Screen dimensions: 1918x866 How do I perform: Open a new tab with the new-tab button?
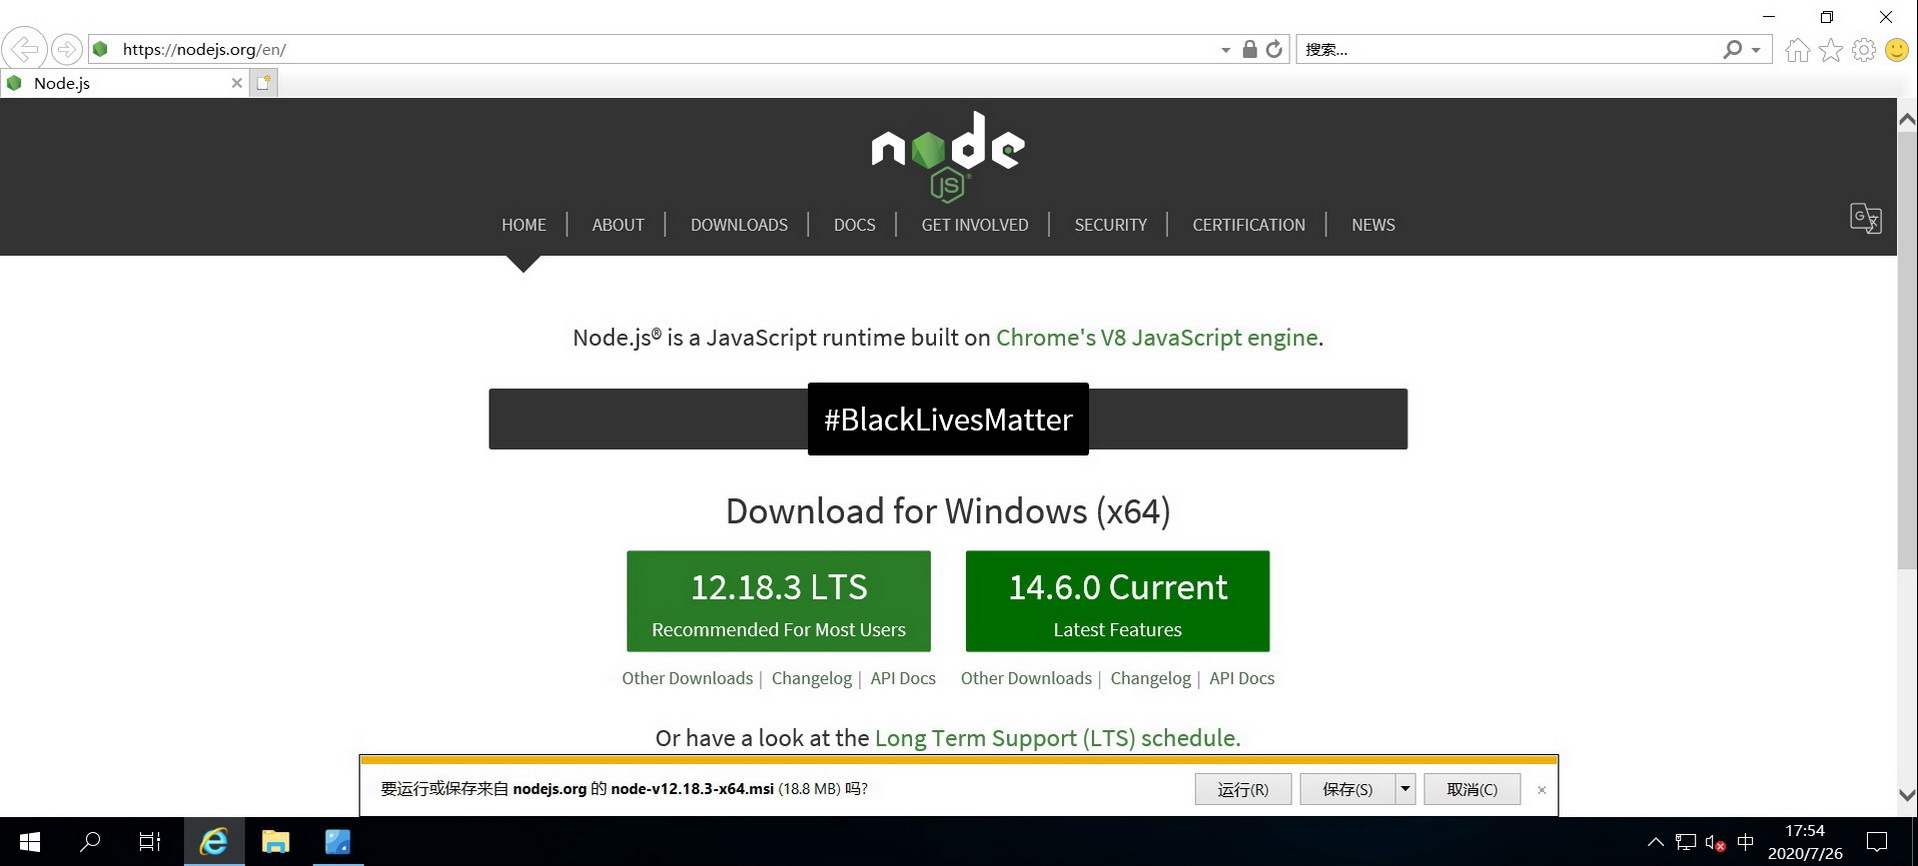click(x=264, y=83)
